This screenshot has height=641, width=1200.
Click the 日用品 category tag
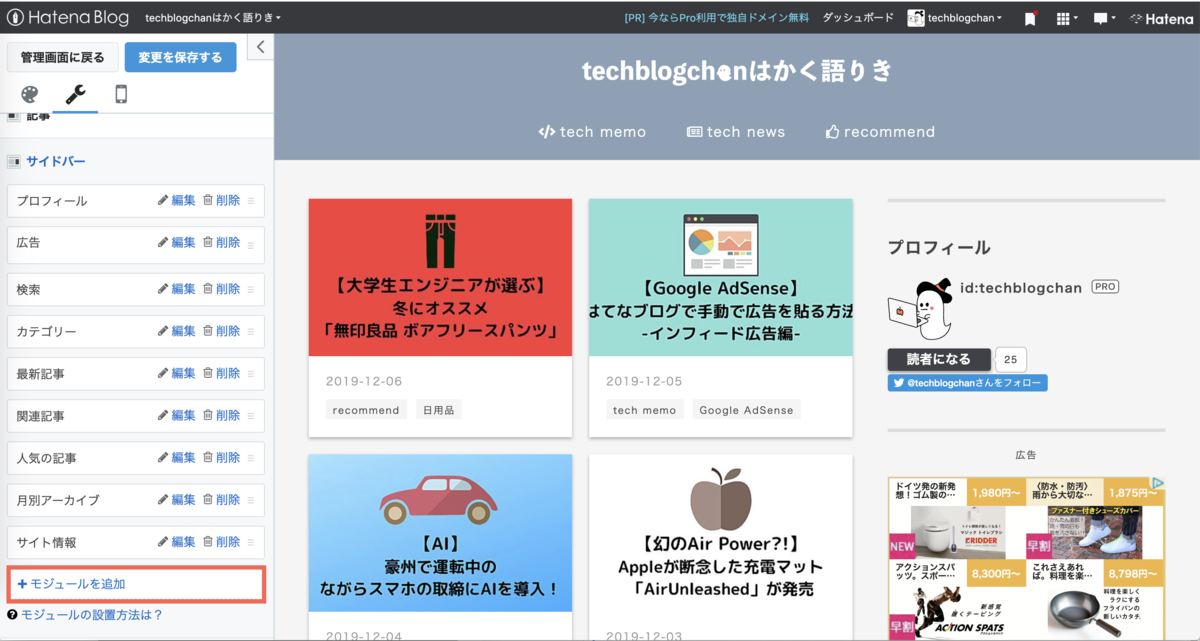pyautogui.click(x=438, y=410)
